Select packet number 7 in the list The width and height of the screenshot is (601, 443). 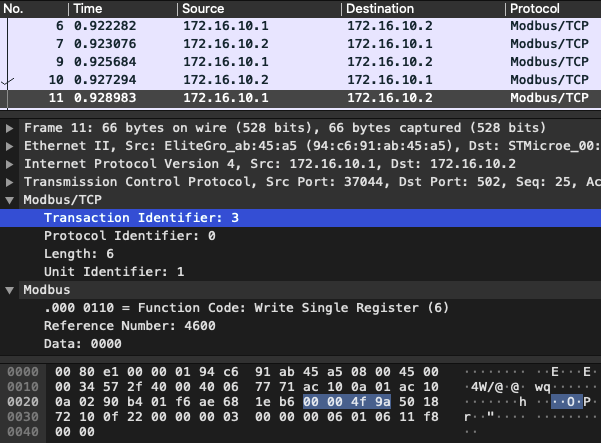point(300,44)
